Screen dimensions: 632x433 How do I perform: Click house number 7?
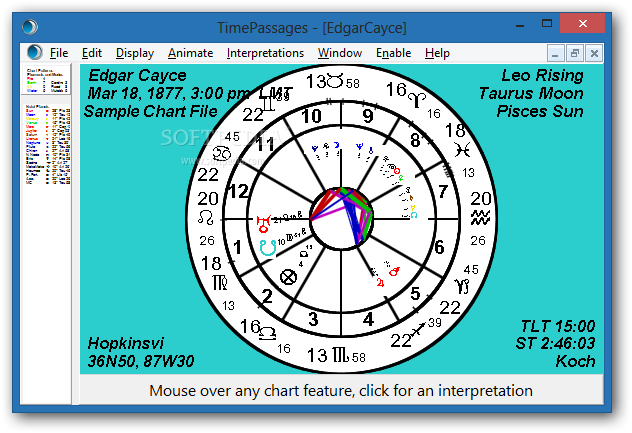(x=443, y=191)
